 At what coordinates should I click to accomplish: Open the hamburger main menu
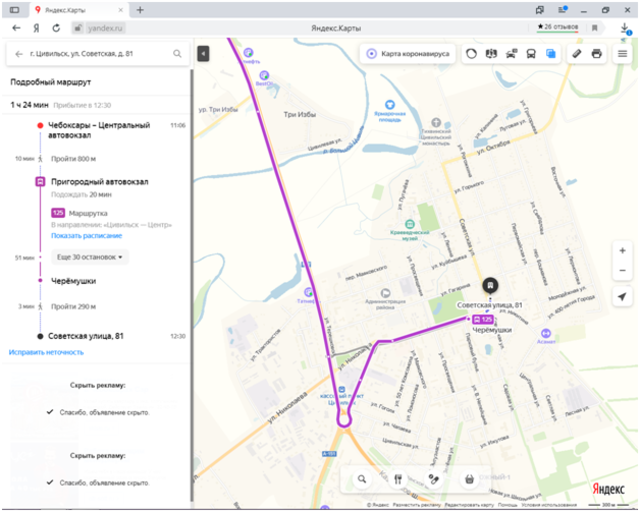coord(622,53)
